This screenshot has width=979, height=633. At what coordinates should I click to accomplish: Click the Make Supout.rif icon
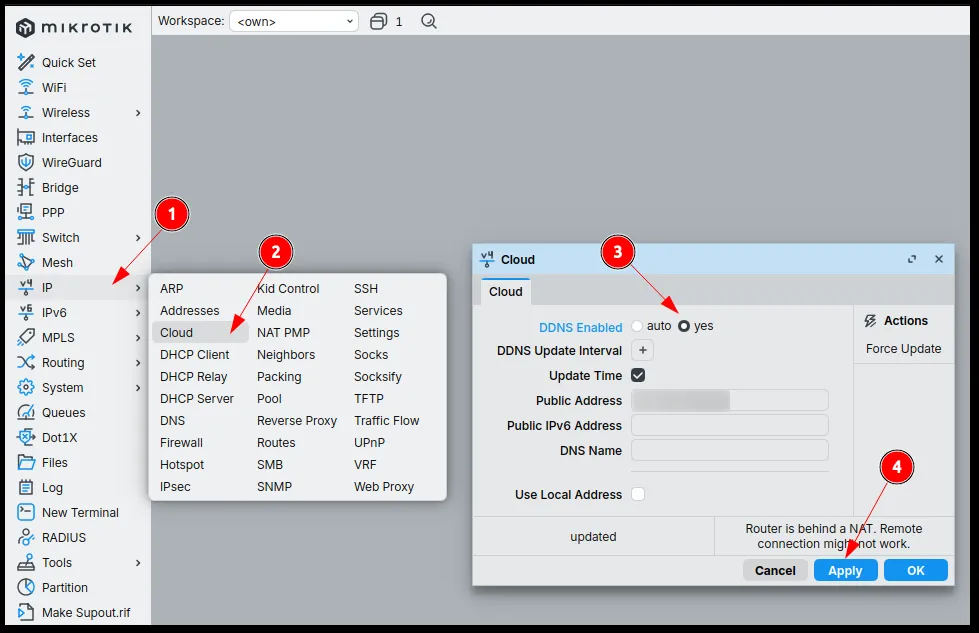tap(26, 612)
